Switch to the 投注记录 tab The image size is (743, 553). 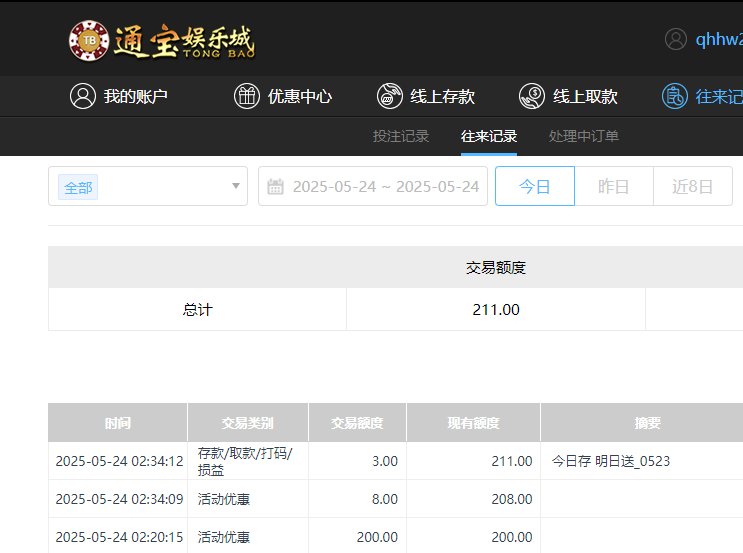(x=401, y=136)
